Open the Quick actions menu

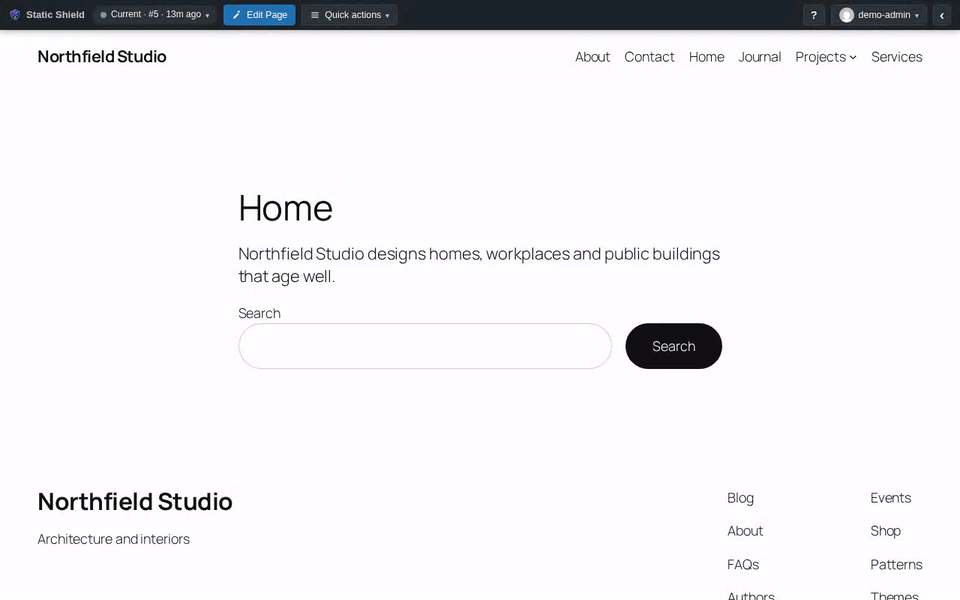click(x=350, y=15)
